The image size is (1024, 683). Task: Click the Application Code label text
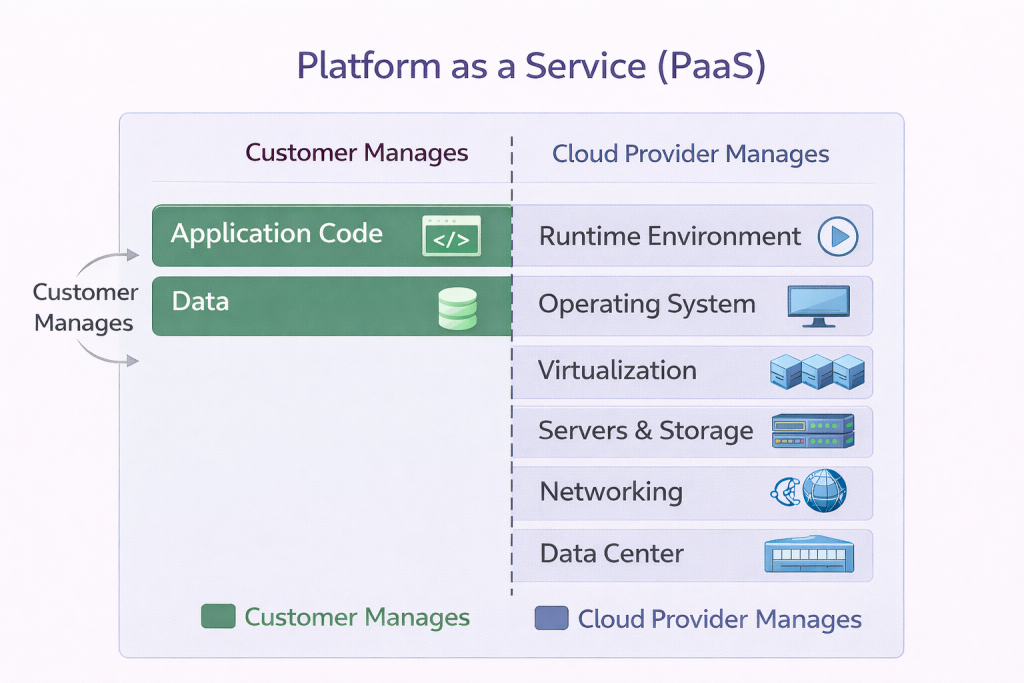pos(277,234)
